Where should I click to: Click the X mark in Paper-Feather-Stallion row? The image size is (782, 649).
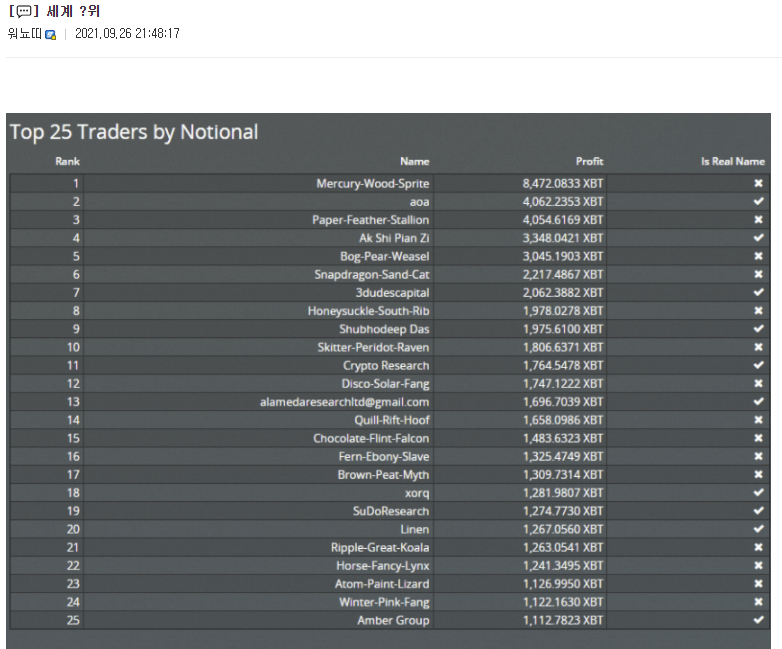(x=758, y=219)
